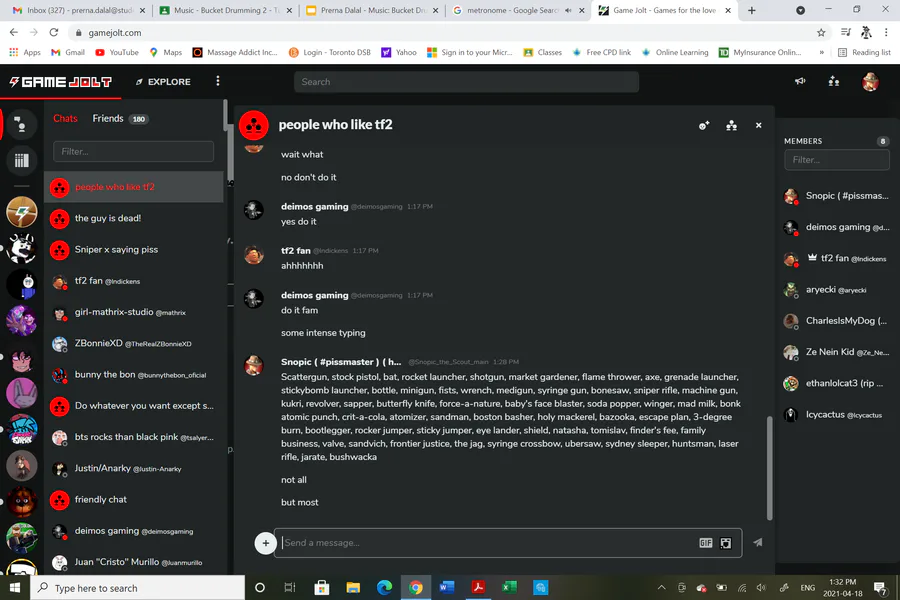Viewport: 900px width, 600px height.
Task: Open Excel from the taskbar
Action: [x=509, y=587]
